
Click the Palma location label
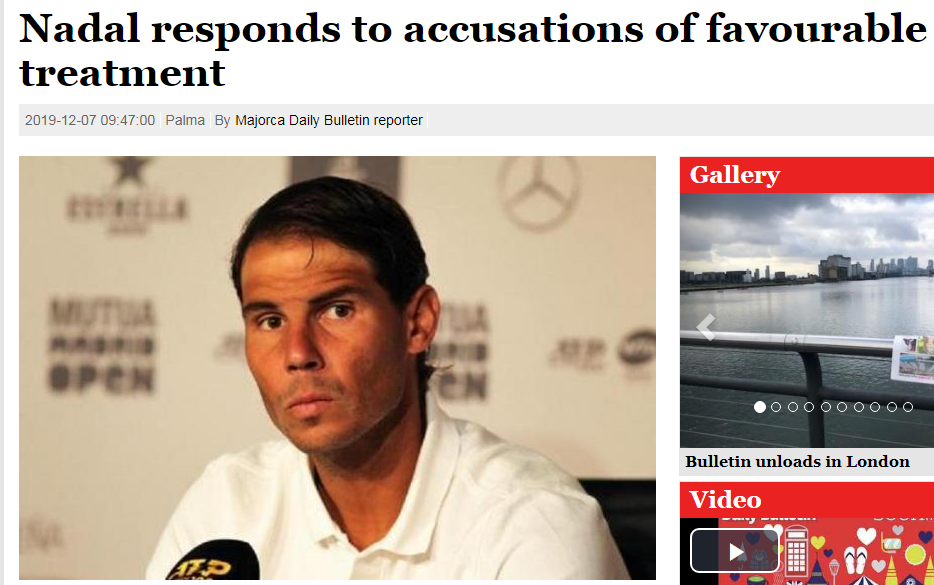[x=185, y=120]
